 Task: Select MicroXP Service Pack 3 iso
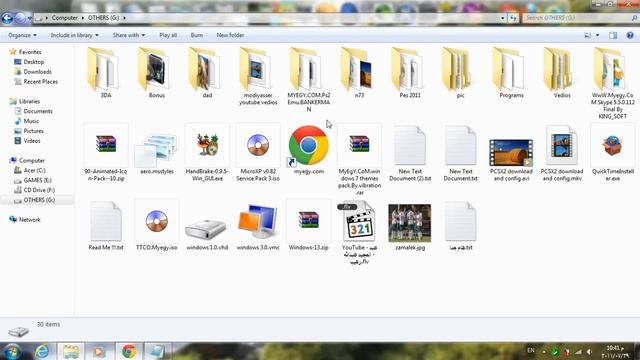point(258,153)
